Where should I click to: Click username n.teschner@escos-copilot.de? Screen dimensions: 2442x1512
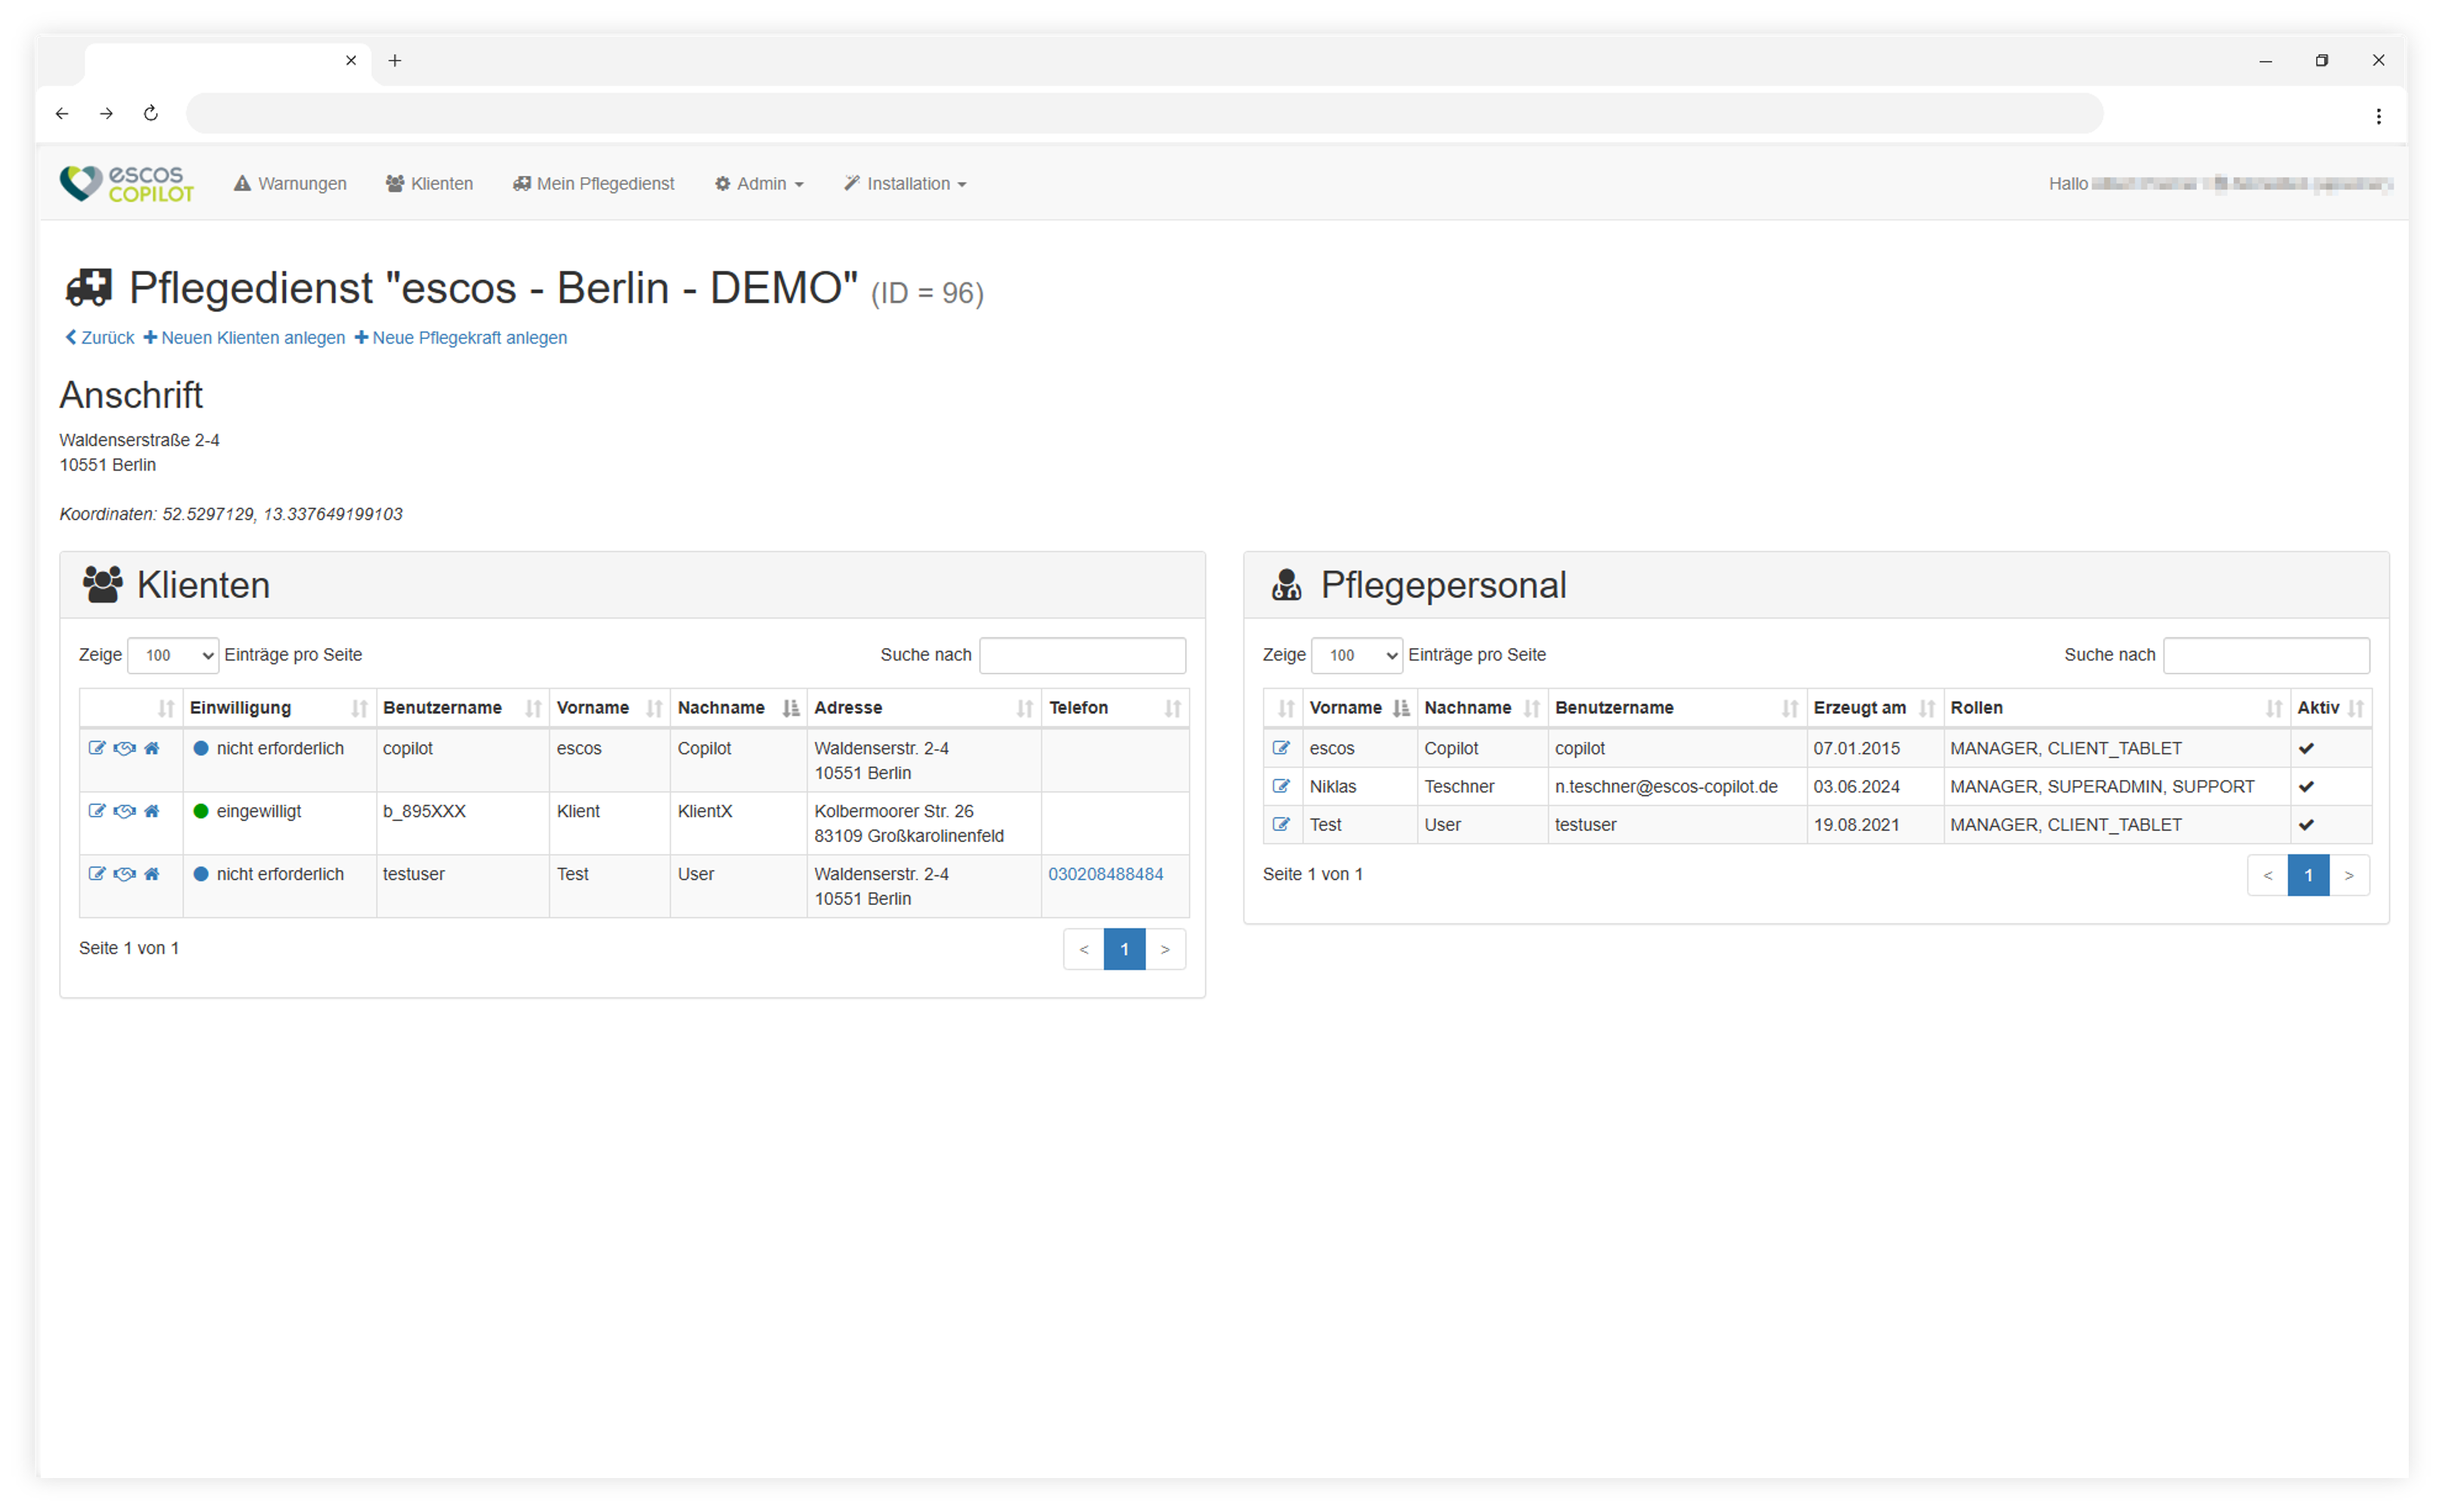pos(1666,786)
